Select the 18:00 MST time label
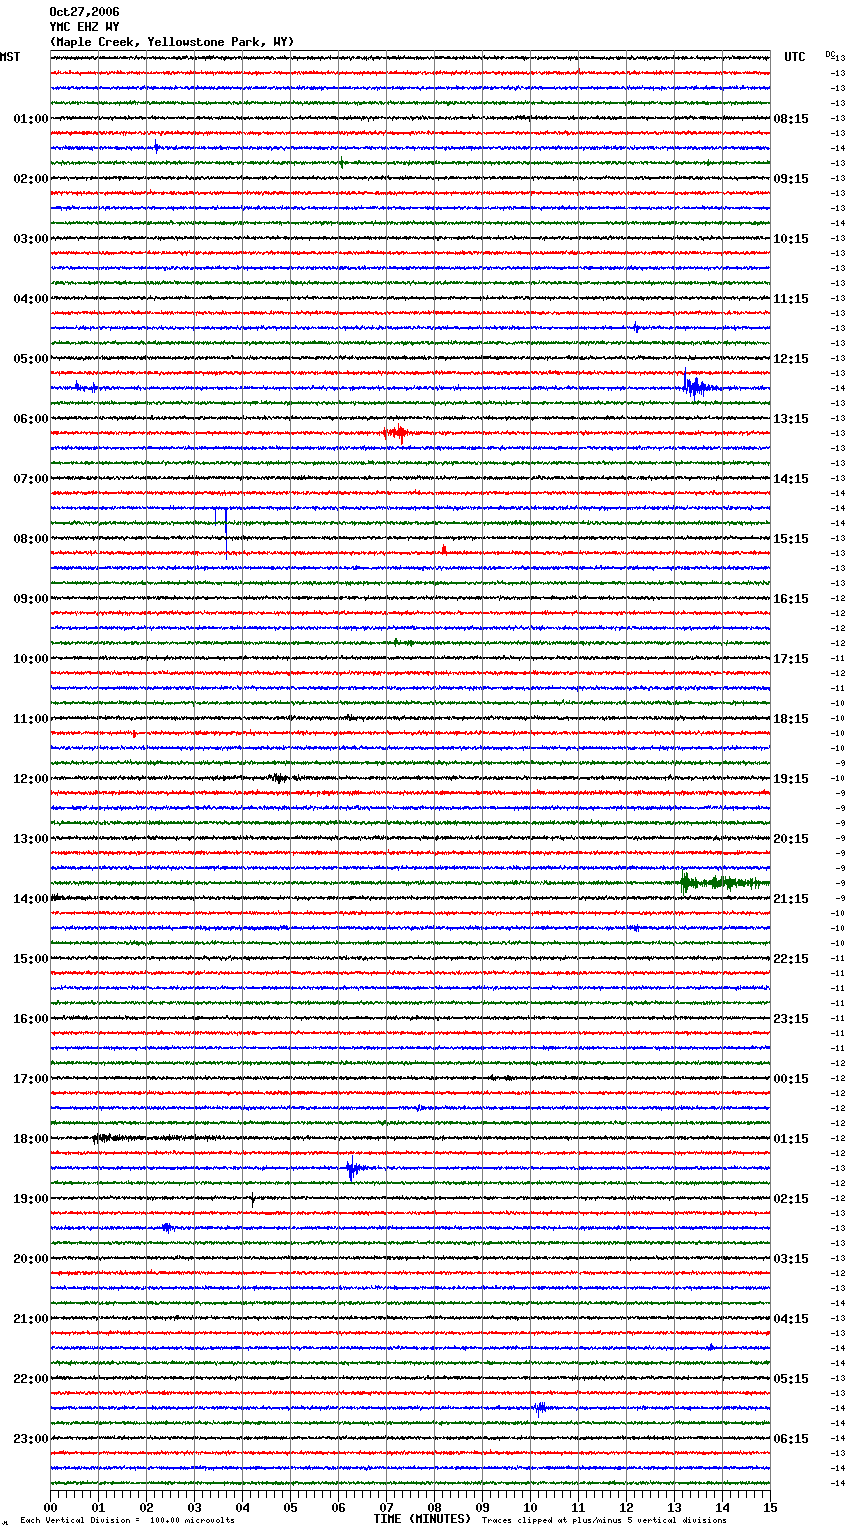This screenshot has width=850, height=1534. (31, 1139)
